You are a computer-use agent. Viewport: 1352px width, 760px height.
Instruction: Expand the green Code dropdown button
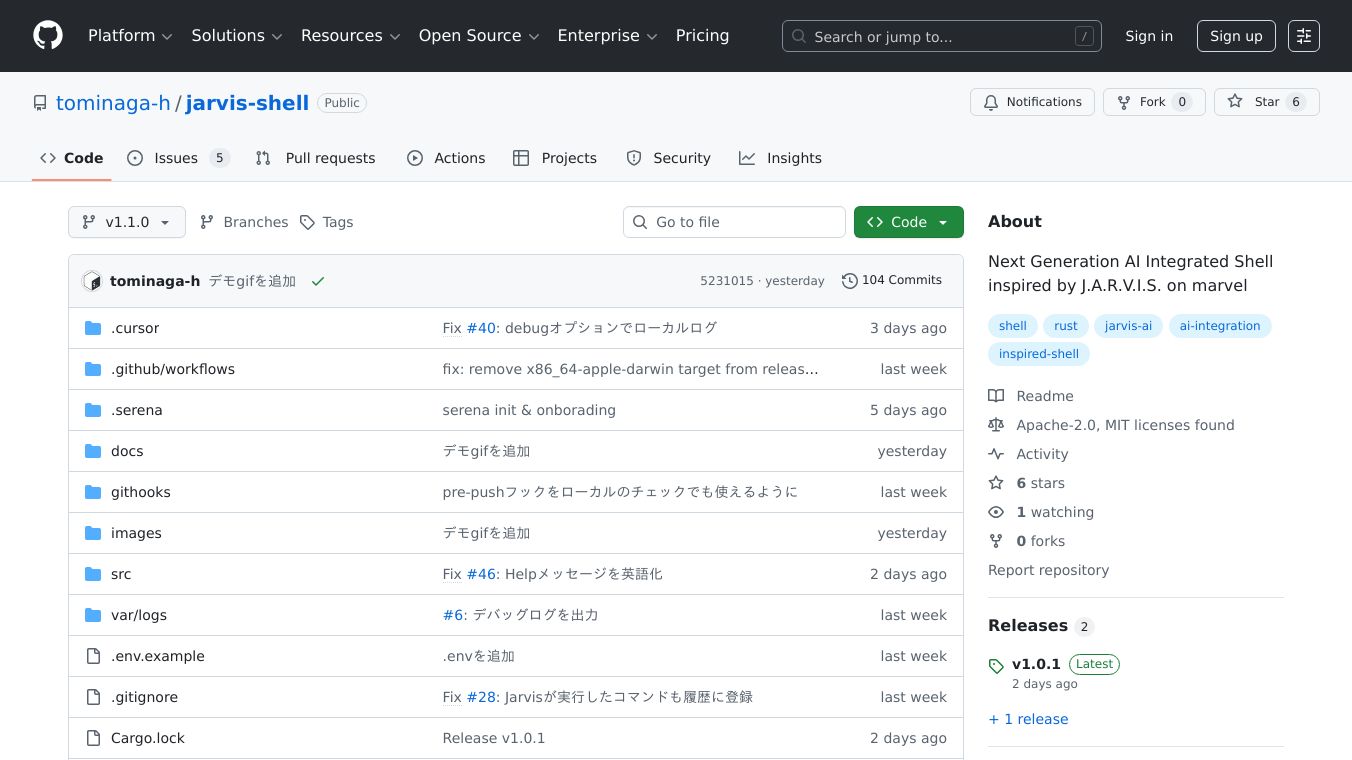point(908,222)
